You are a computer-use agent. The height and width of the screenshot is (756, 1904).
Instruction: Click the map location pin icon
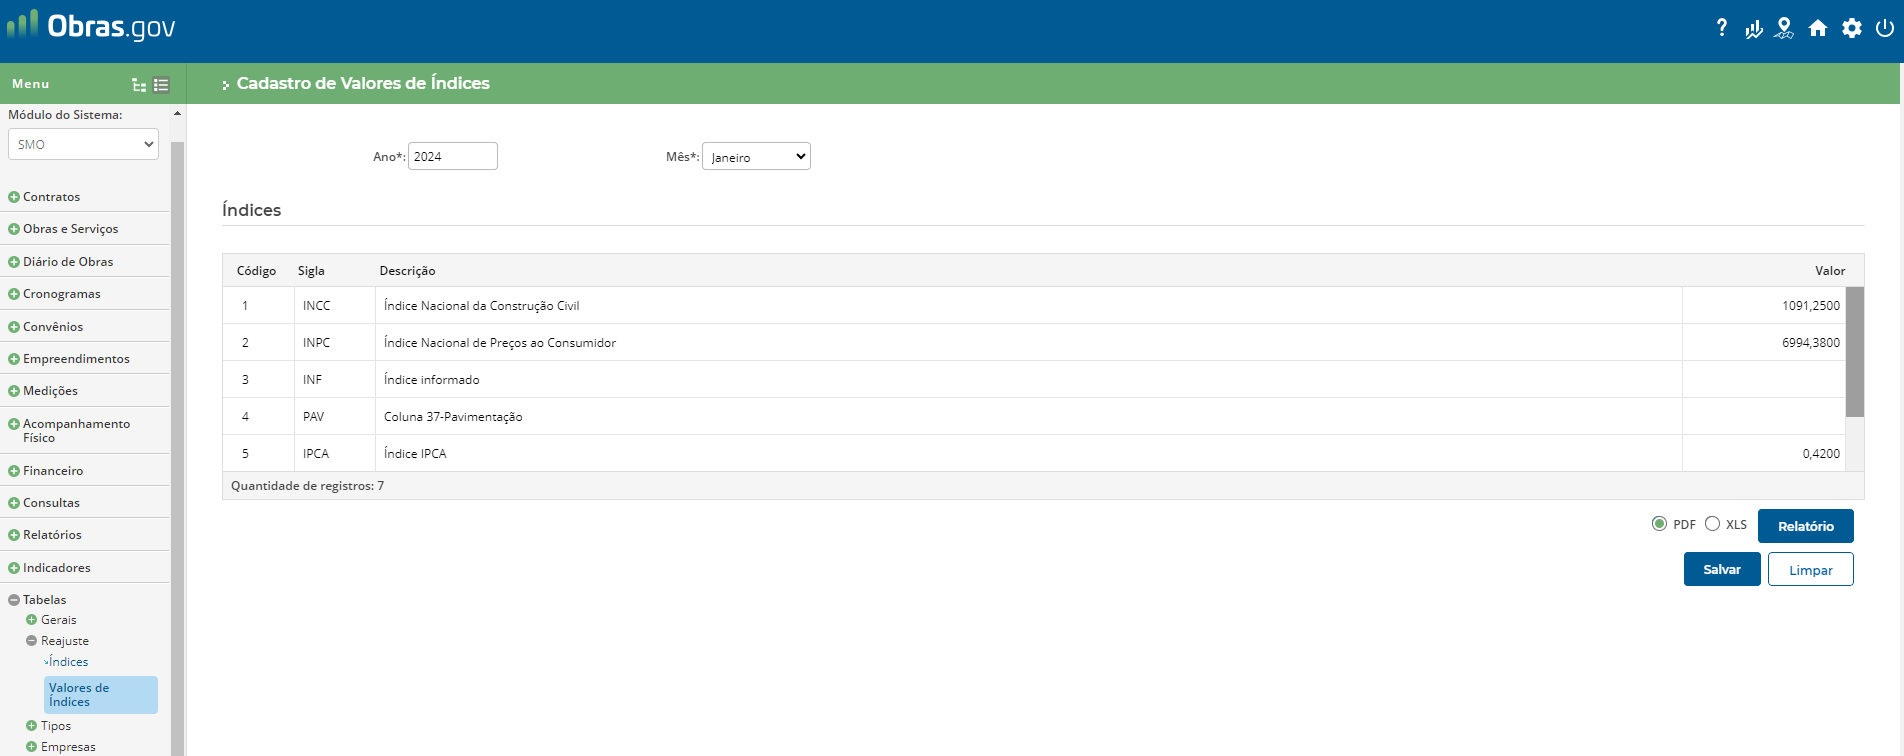1784,29
